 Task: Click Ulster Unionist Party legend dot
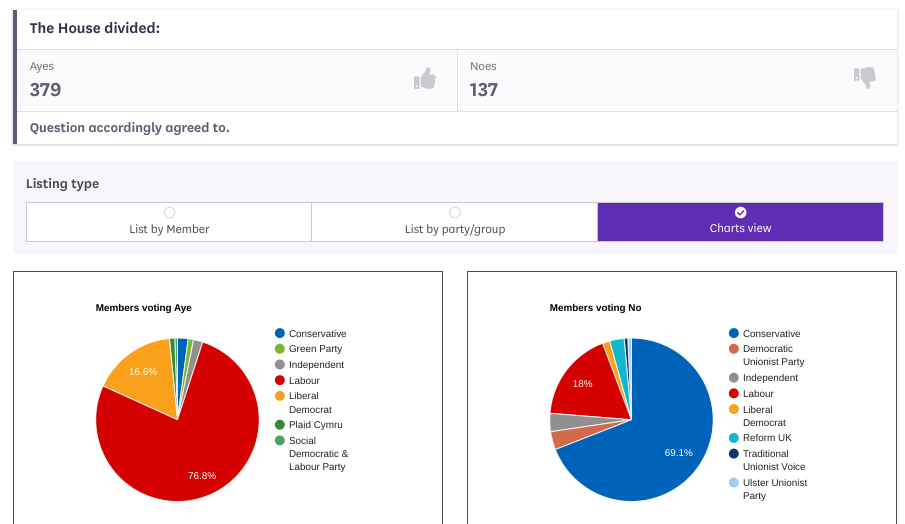pyautogui.click(x=734, y=483)
